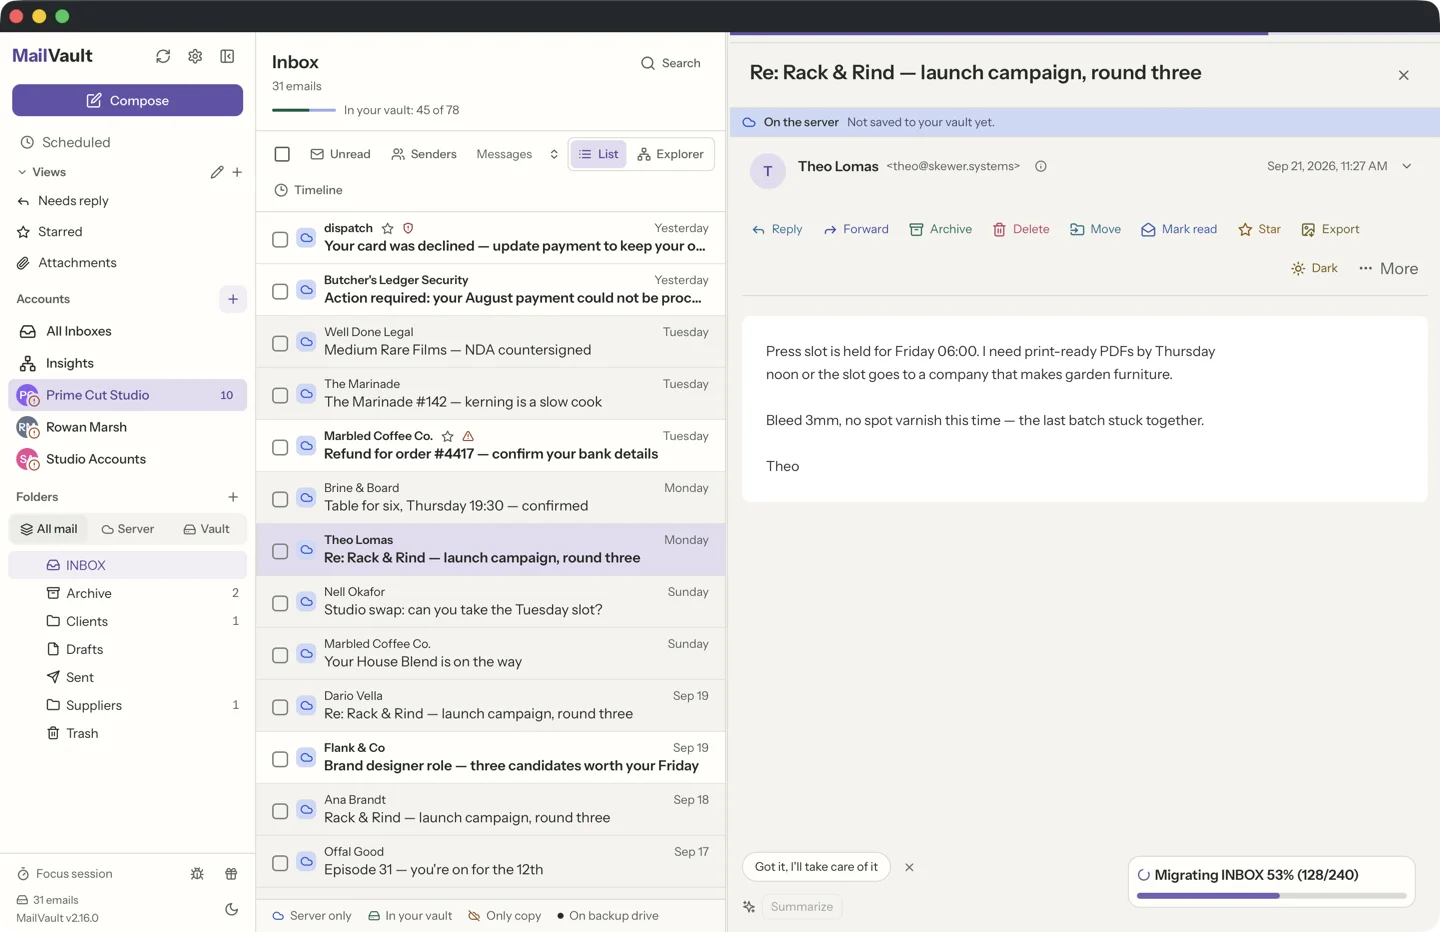The height and width of the screenshot is (932, 1440).
Task: Star the dispatch email
Action: 388,228
